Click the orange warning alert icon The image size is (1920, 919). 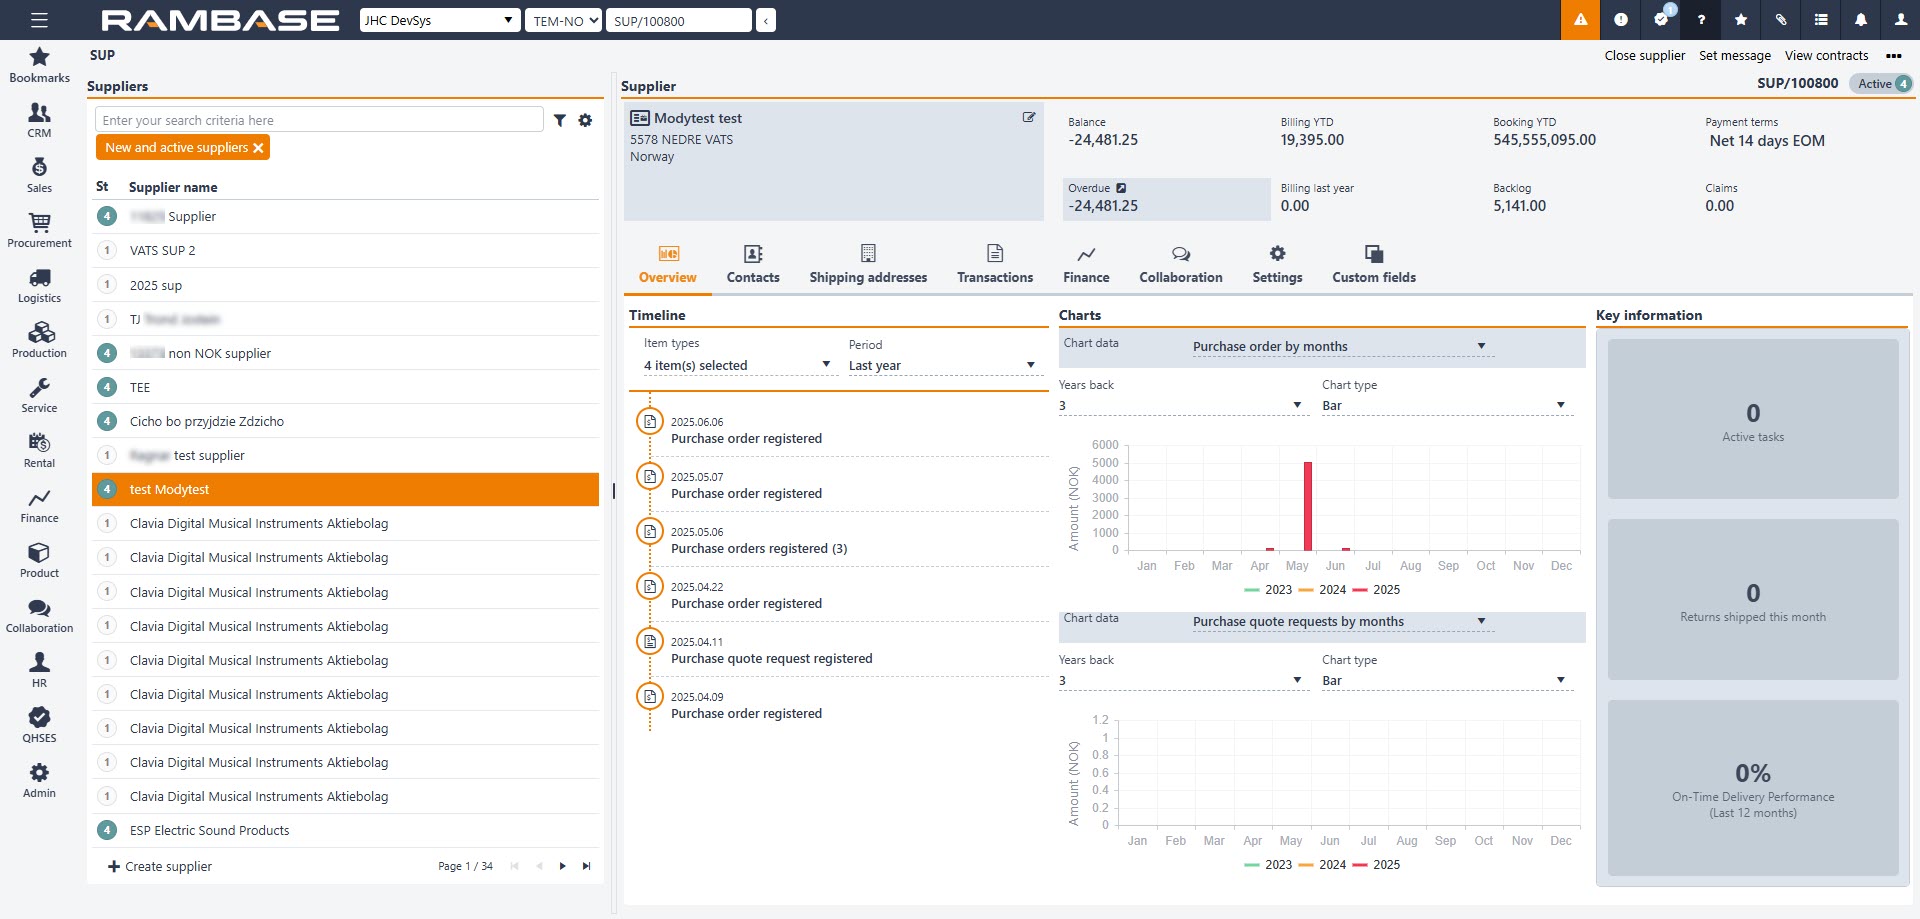coord(1580,20)
